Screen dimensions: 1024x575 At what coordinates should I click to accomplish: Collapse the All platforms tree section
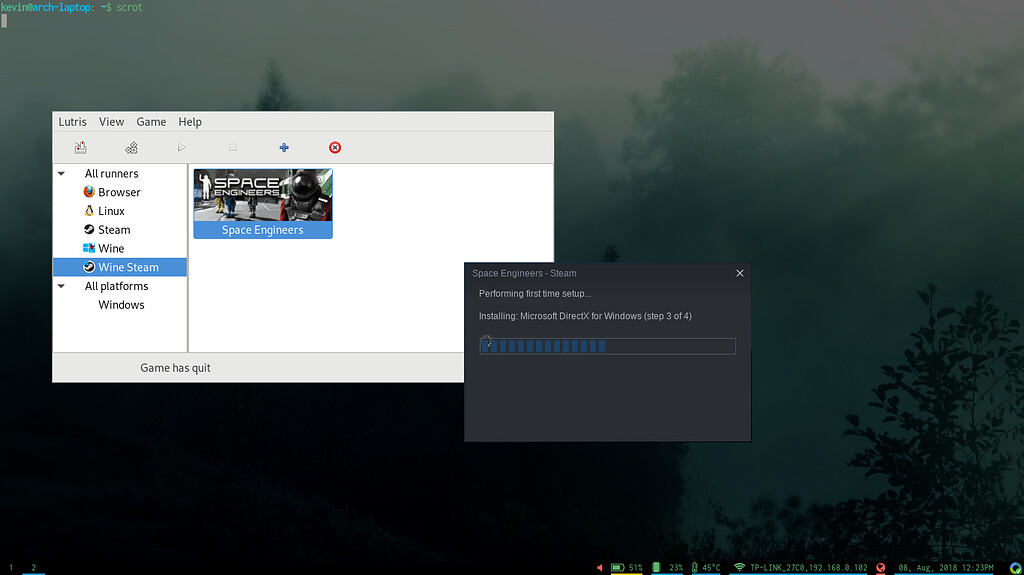[x=61, y=286]
